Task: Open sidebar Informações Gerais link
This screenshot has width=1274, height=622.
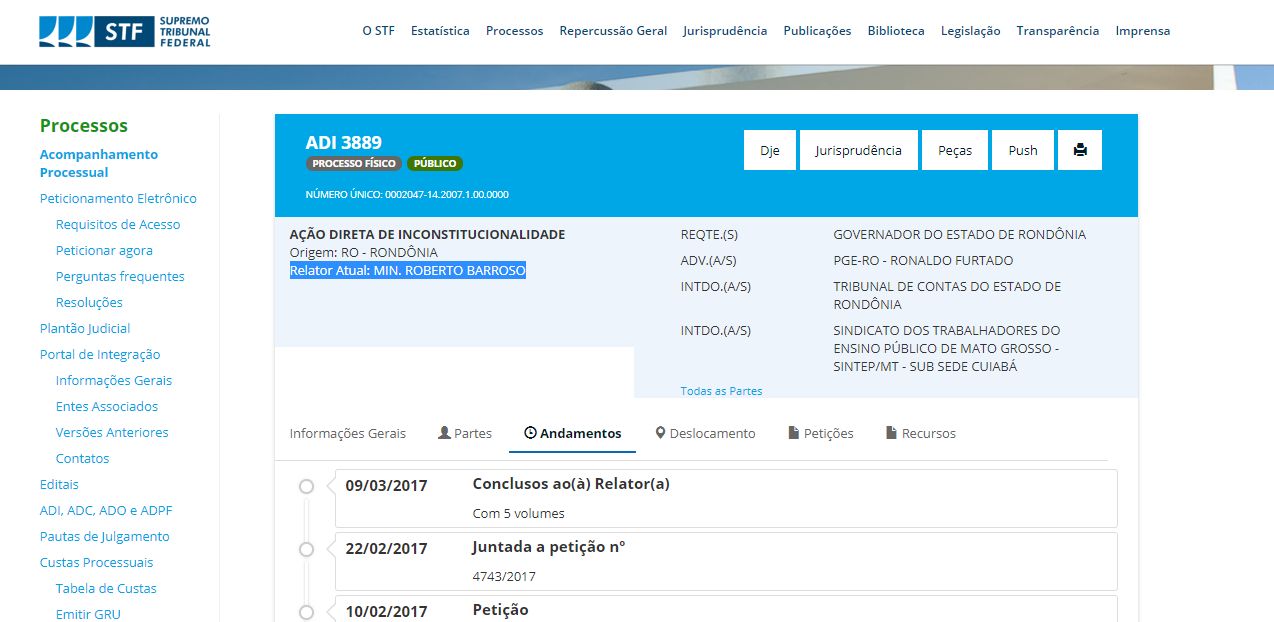Action: (x=114, y=380)
